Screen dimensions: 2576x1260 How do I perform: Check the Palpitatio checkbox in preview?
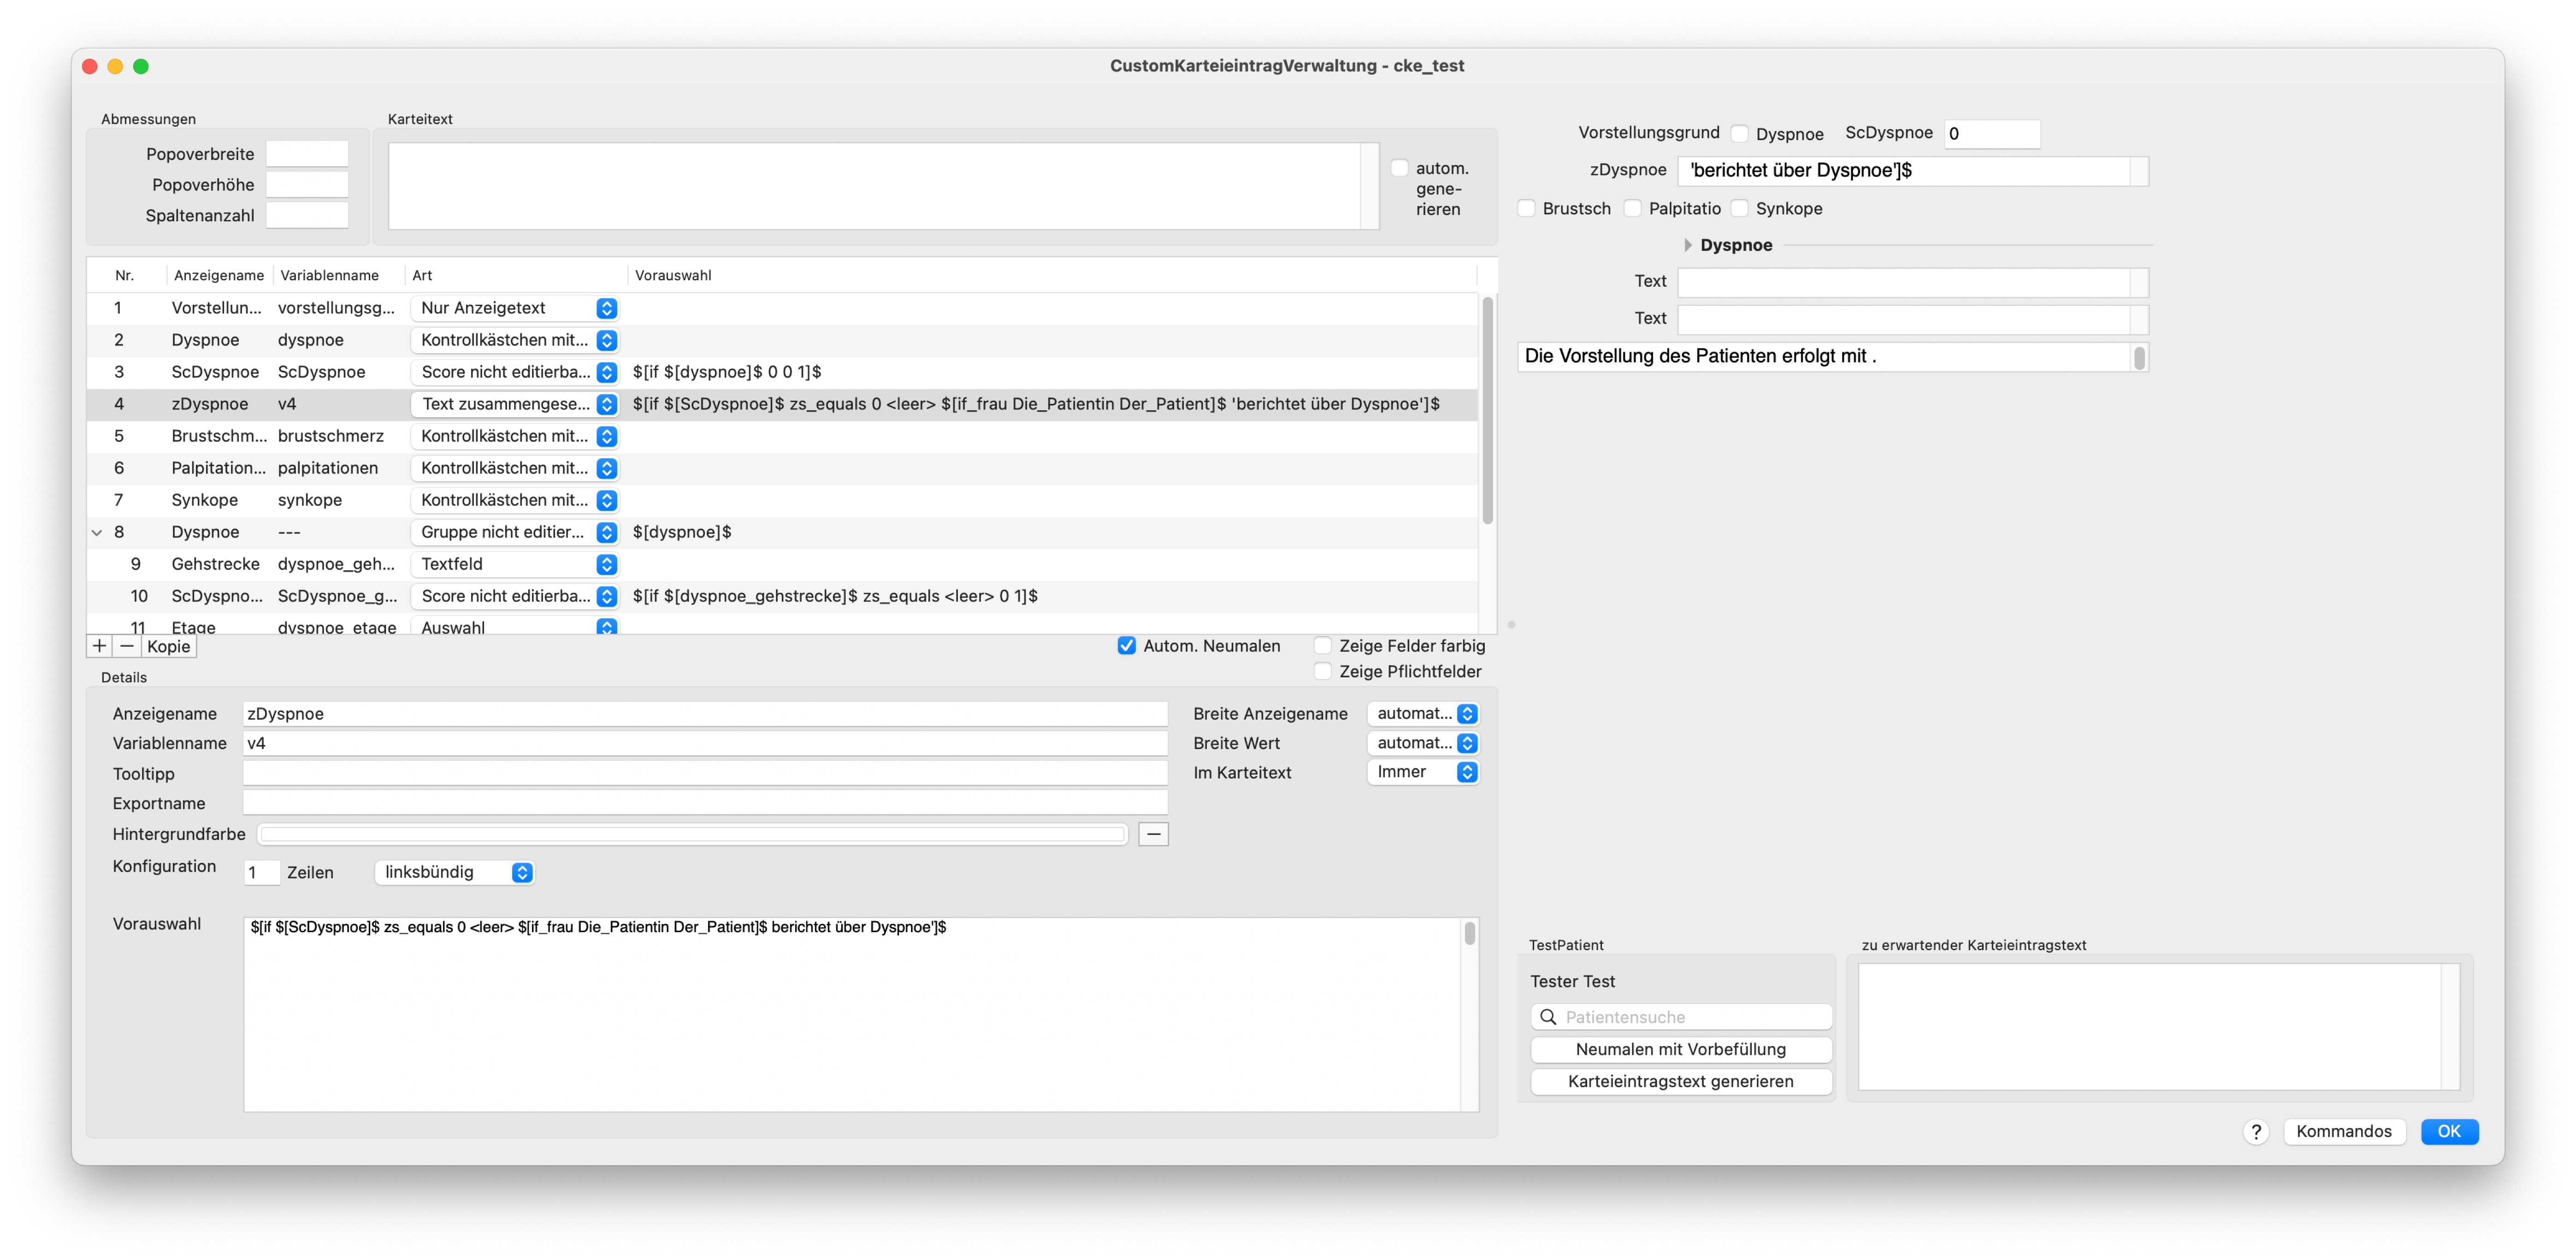tap(1633, 208)
